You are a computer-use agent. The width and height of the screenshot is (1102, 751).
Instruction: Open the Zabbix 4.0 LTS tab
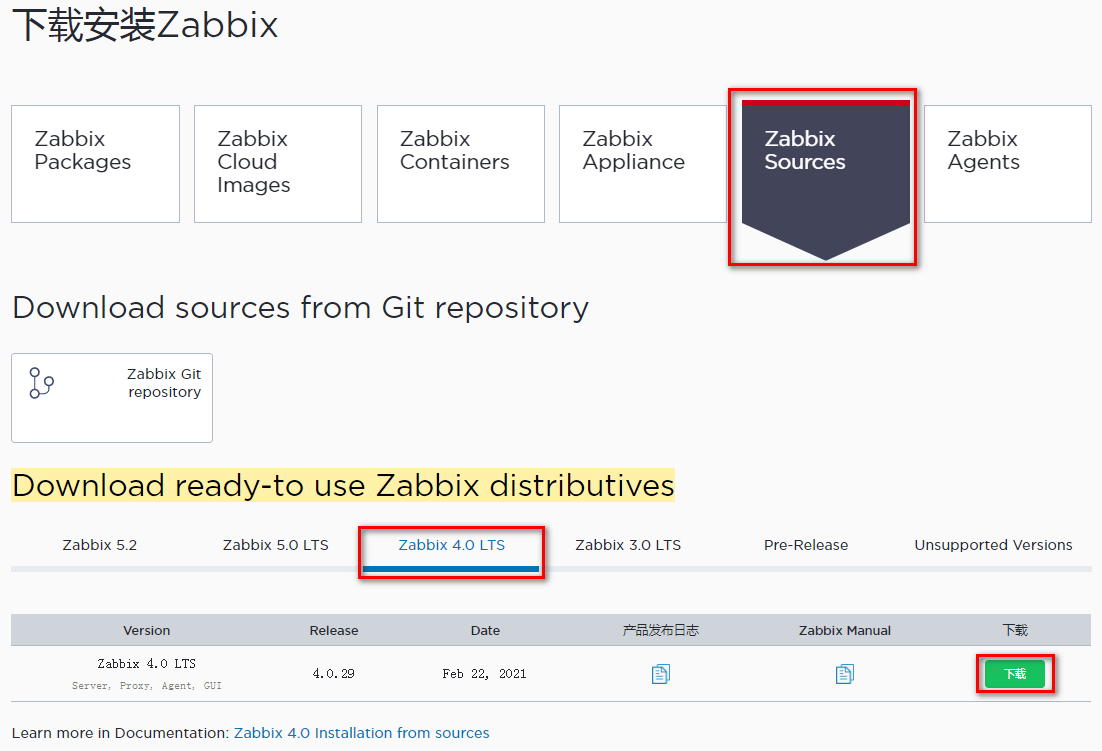(x=451, y=545)
